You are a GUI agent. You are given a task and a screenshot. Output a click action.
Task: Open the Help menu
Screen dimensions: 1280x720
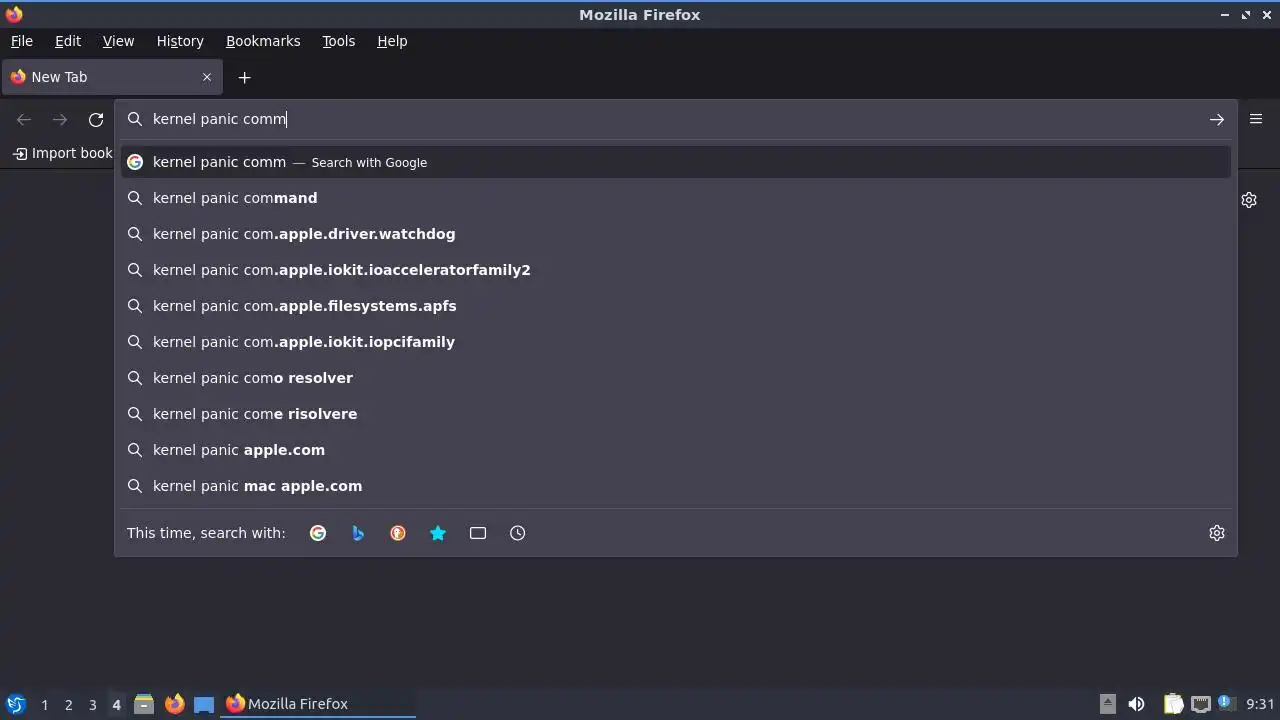tap(392, 41)
